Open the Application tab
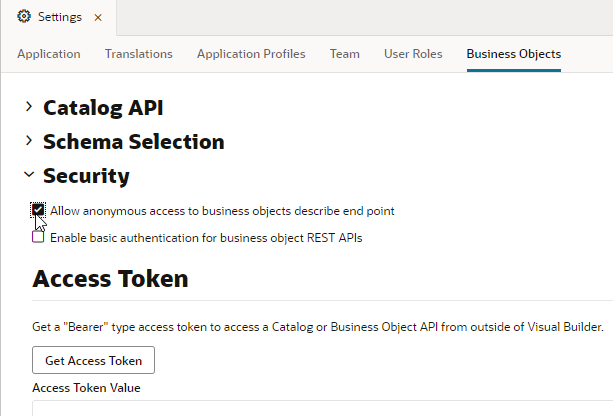Viewport: 613px width, 416px height. point(49,54)
